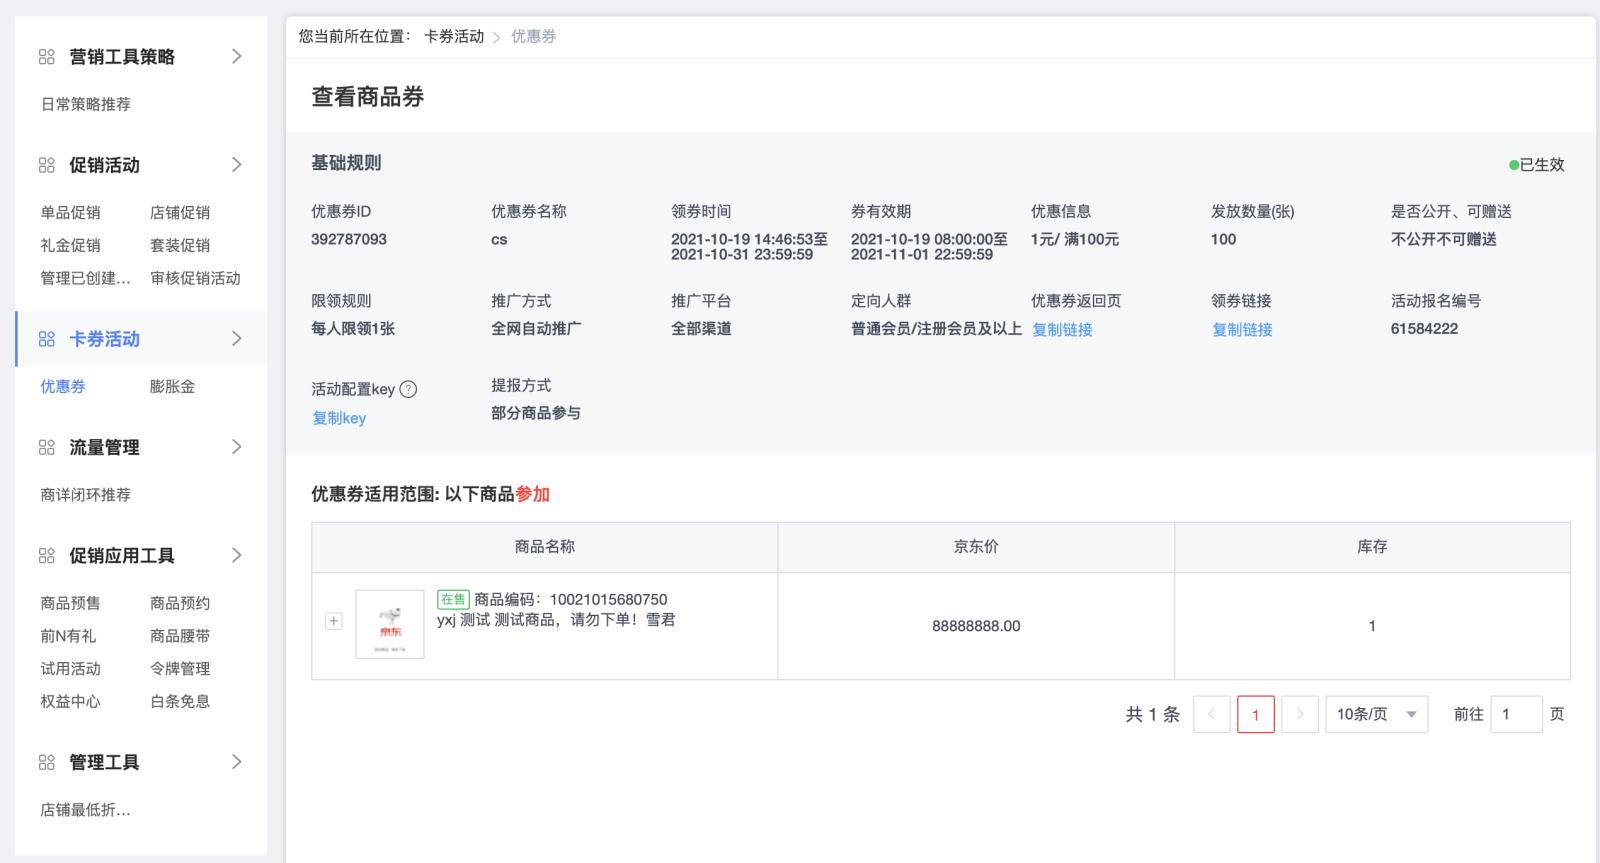Open 管理已创建… menu item

pos(85,278)
